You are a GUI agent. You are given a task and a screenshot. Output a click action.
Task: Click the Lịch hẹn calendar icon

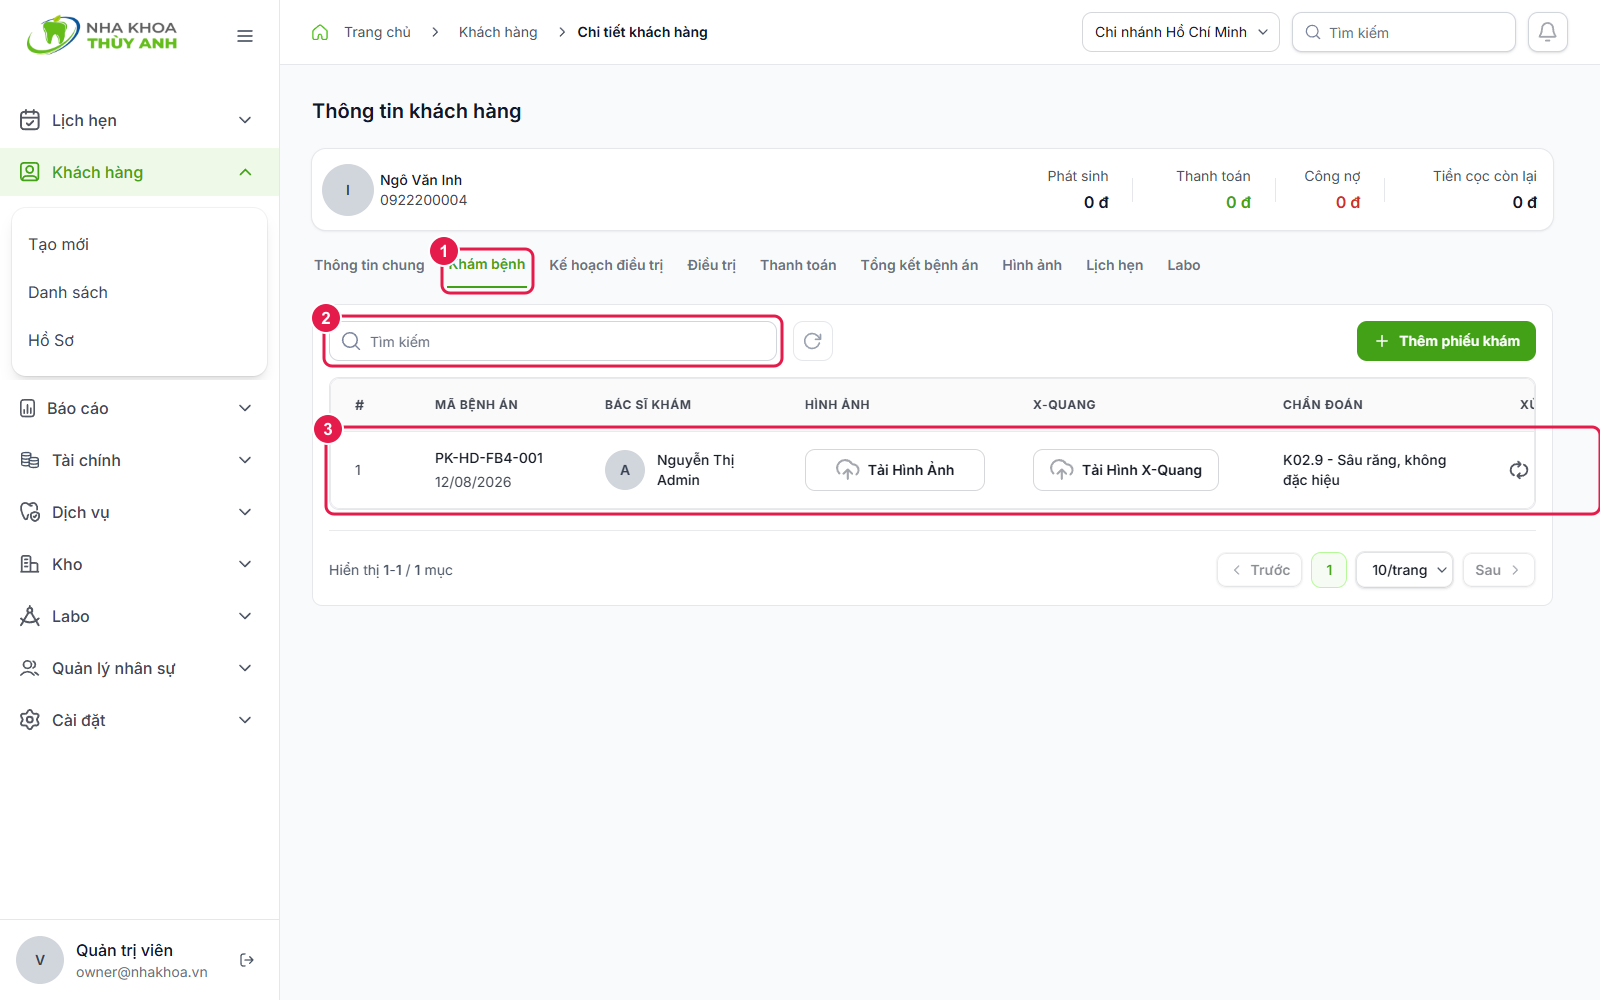30,120
